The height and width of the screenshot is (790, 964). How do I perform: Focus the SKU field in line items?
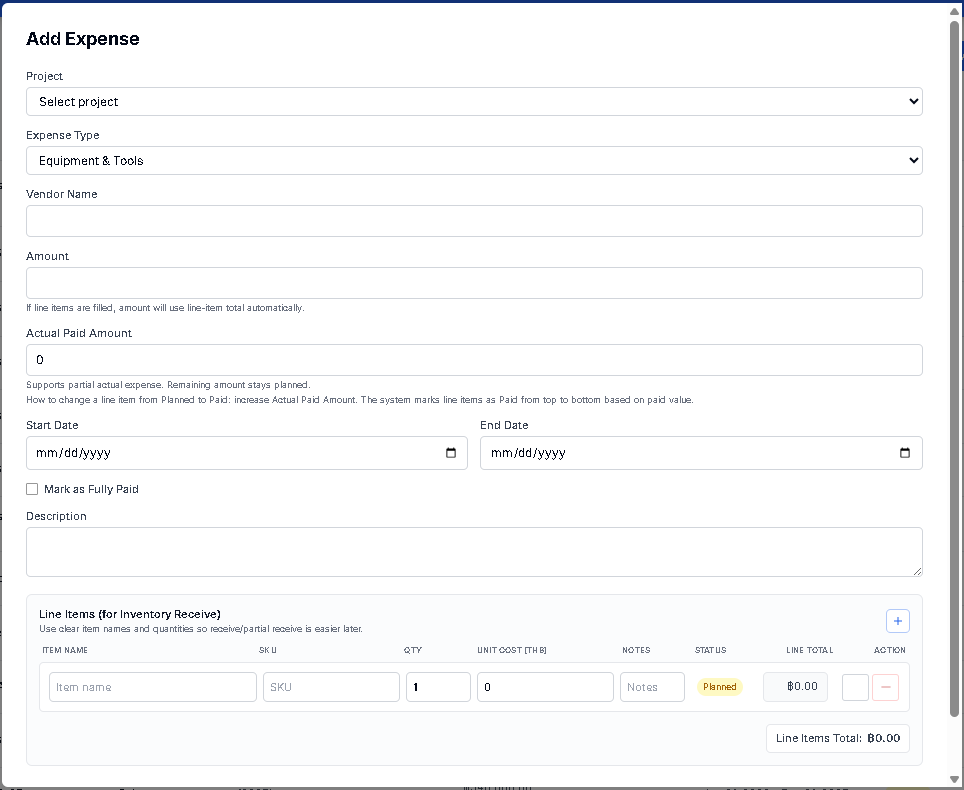click(x=331, y=687)
